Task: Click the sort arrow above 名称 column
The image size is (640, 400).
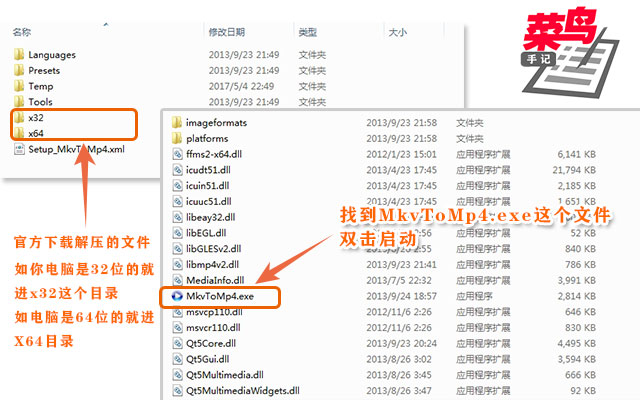Action: tap(106, 24)
